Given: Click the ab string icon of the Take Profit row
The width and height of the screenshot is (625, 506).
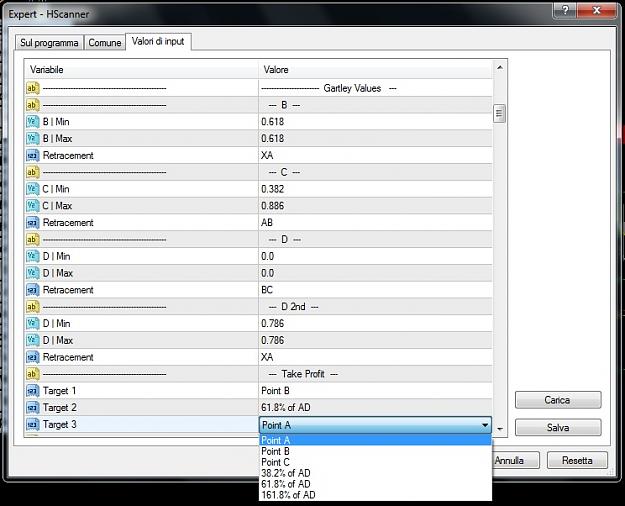Looking at the screenshot, I should click(33, 374).
